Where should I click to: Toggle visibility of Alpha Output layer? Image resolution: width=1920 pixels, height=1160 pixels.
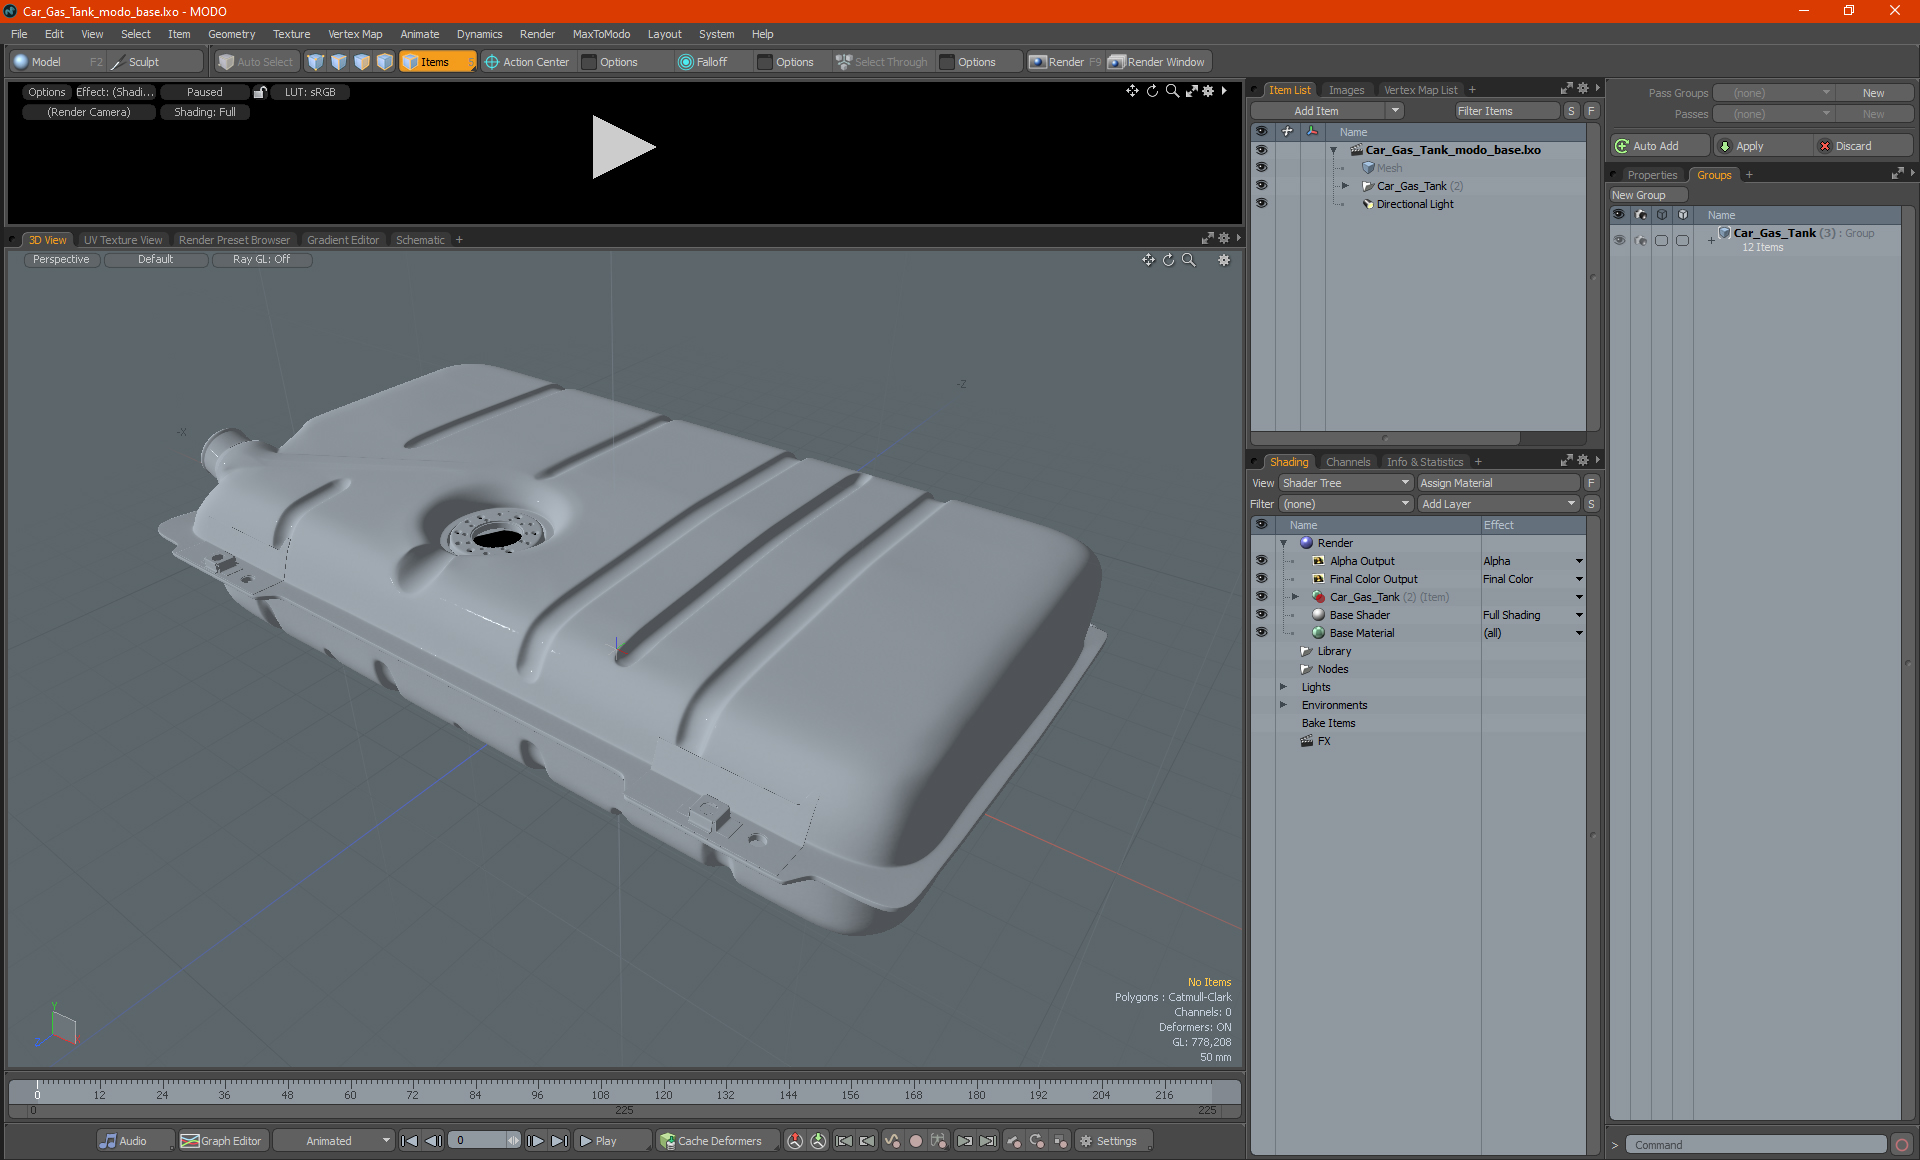1261,561
